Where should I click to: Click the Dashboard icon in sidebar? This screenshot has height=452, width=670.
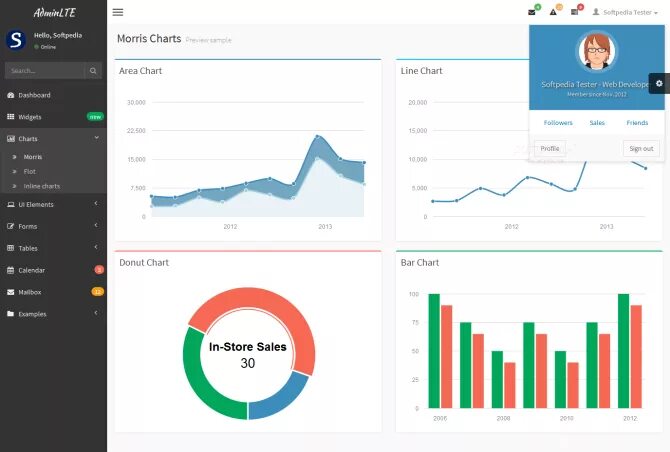click(11, 95)
